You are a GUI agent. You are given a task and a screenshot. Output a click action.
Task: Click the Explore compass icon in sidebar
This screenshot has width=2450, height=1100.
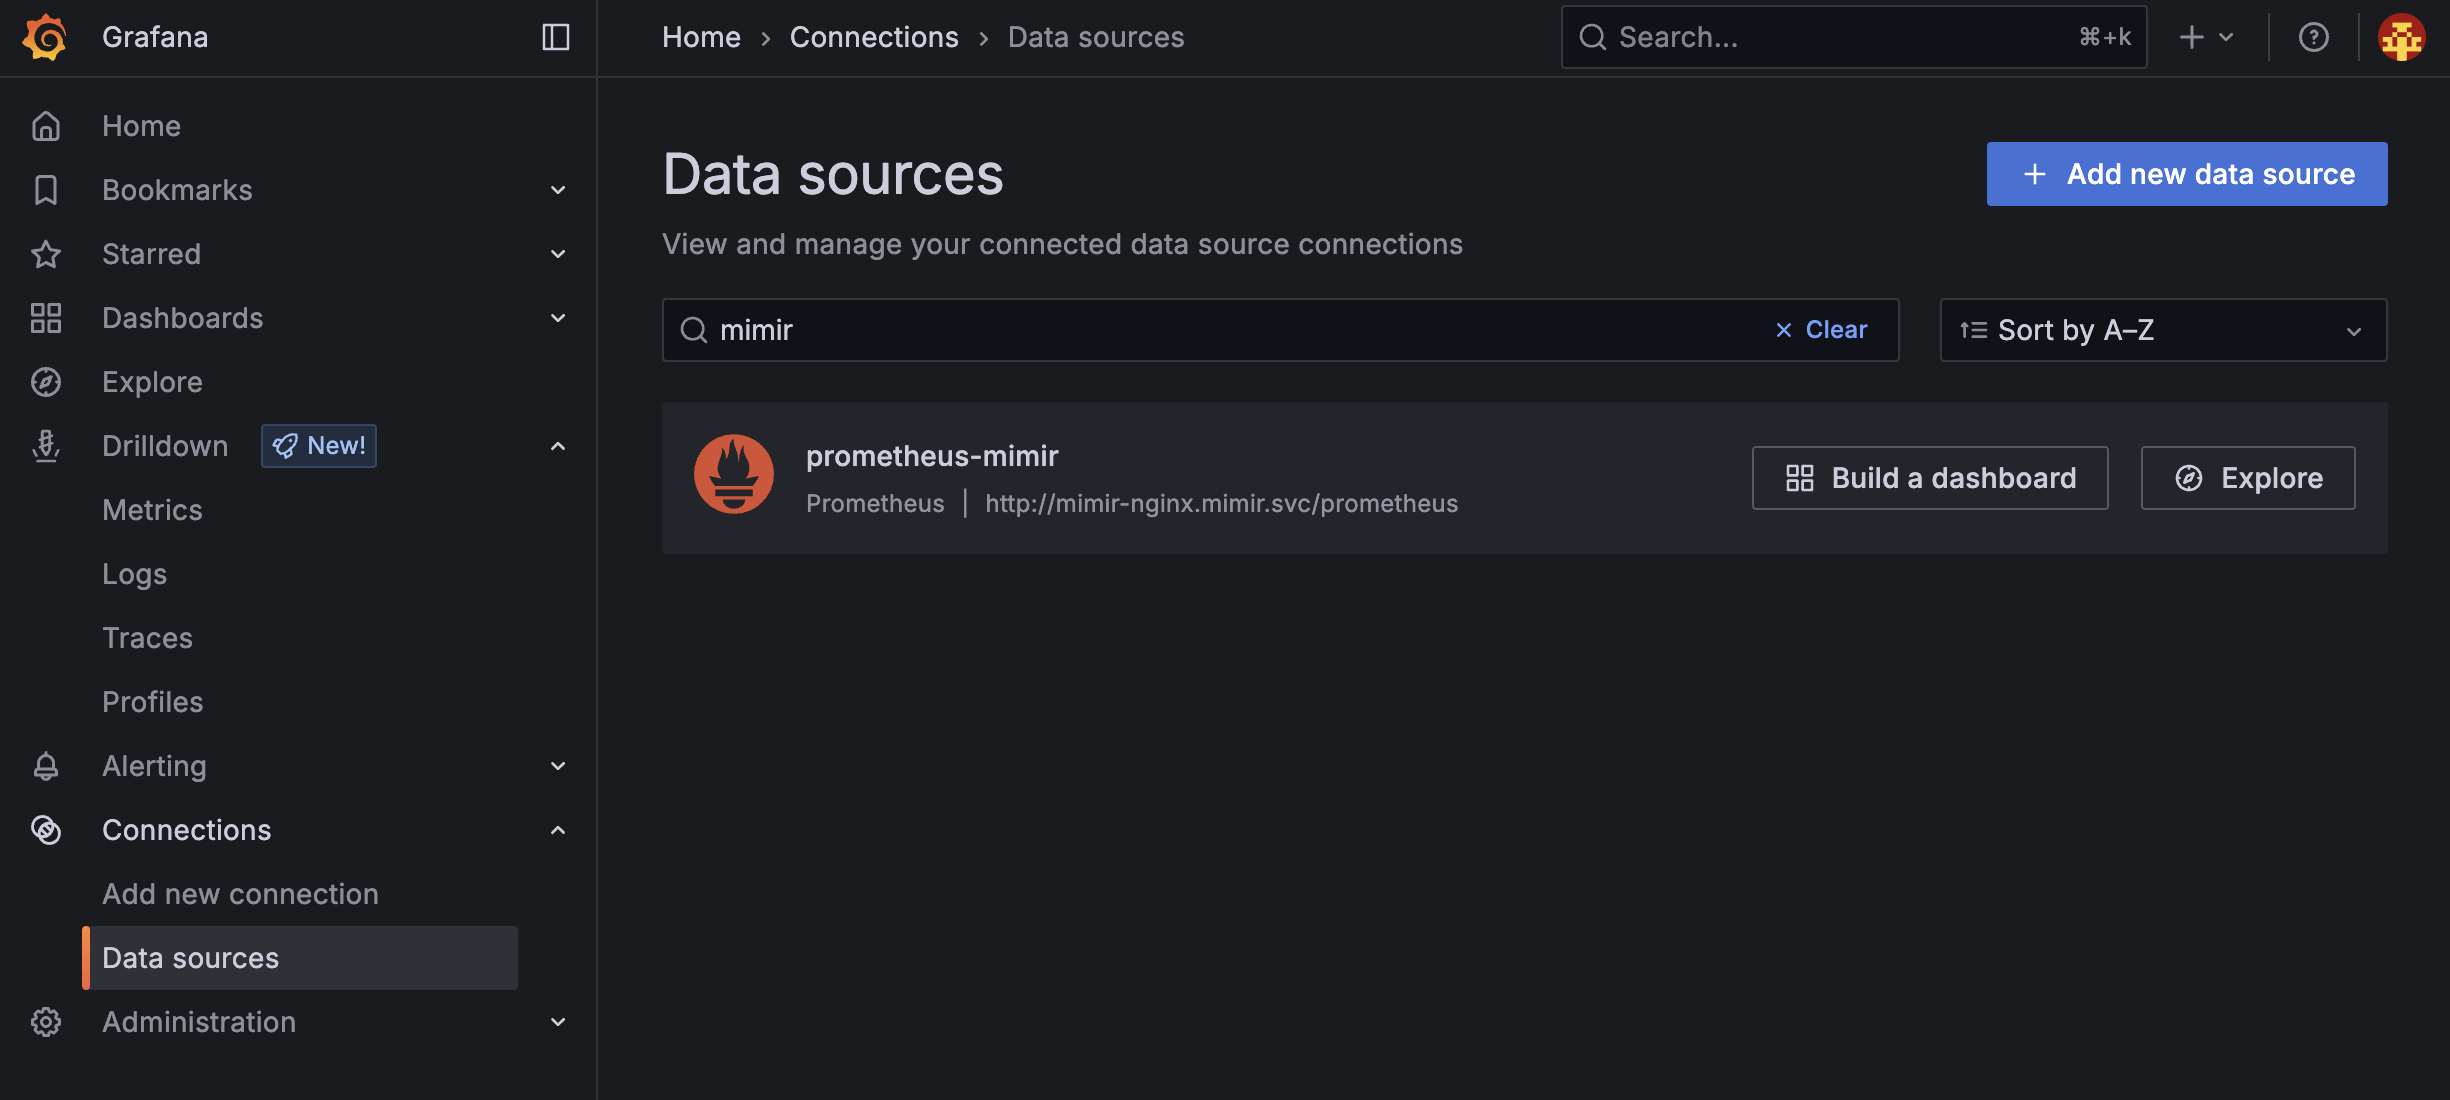coord(46,382)
